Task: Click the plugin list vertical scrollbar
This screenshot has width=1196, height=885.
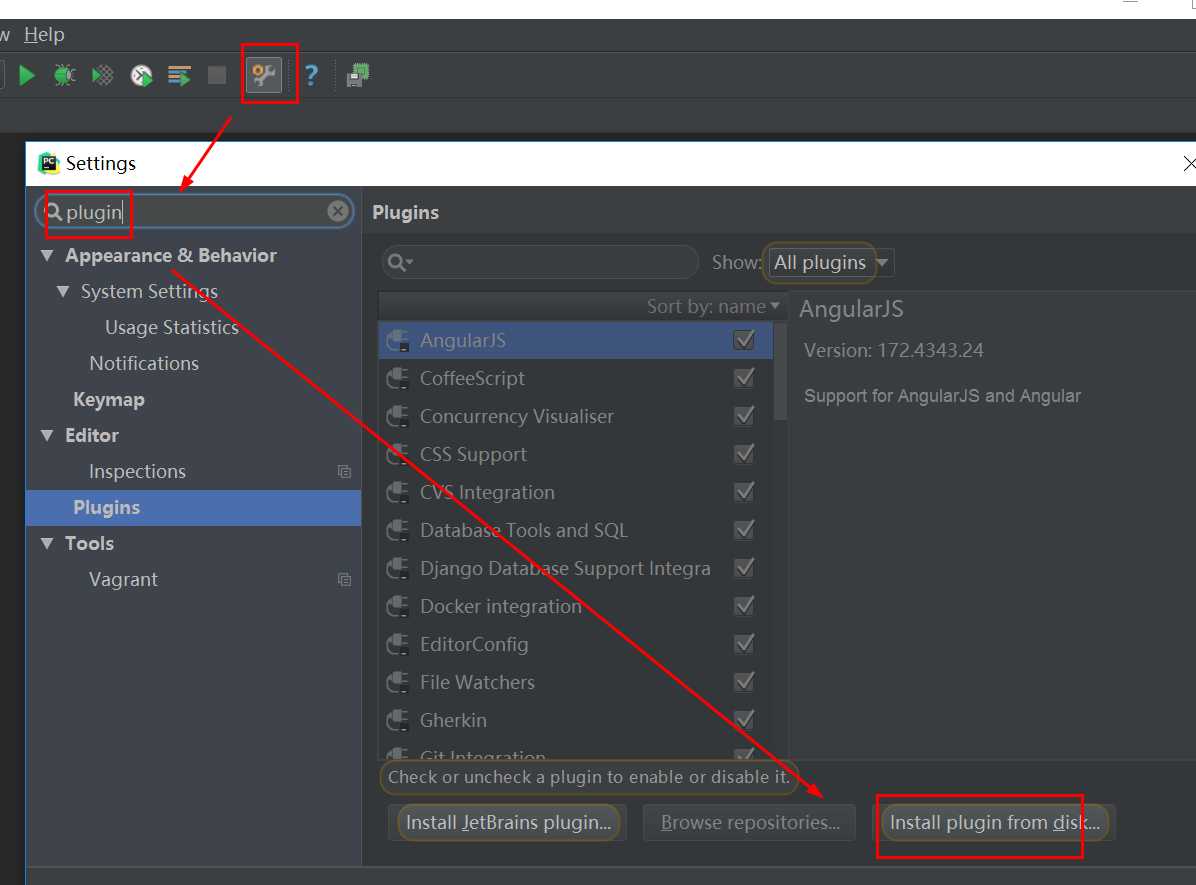Action: 780,372
